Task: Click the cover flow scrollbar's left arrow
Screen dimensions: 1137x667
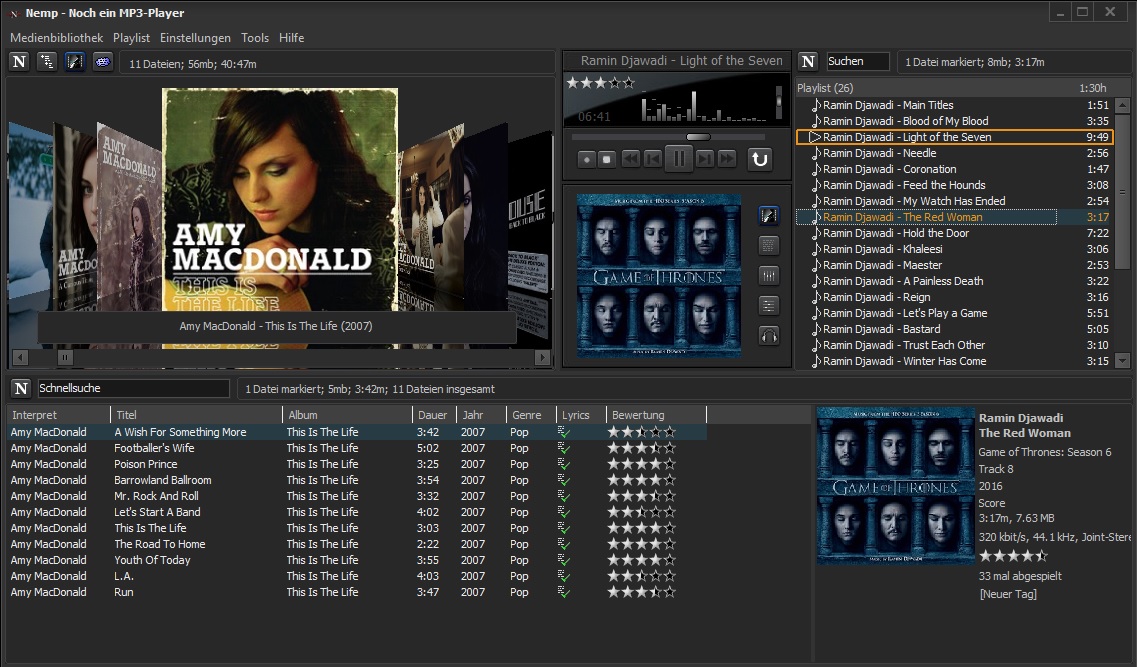Action: pos(20,357)
